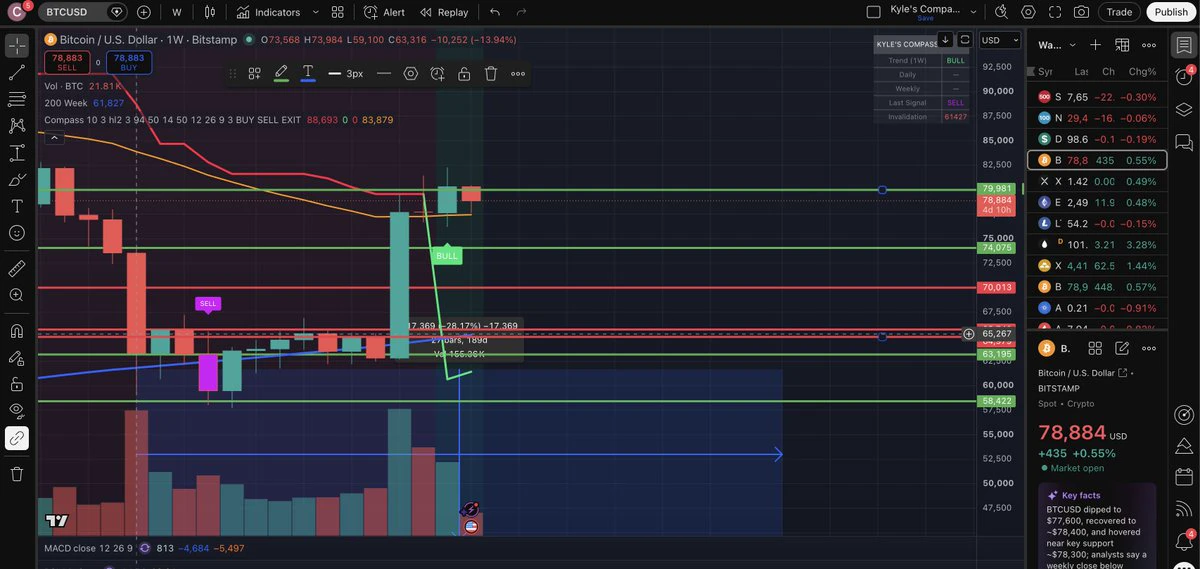Select the crosshair cursor tool
This screenshot has height=569, width=1200.
17,46
